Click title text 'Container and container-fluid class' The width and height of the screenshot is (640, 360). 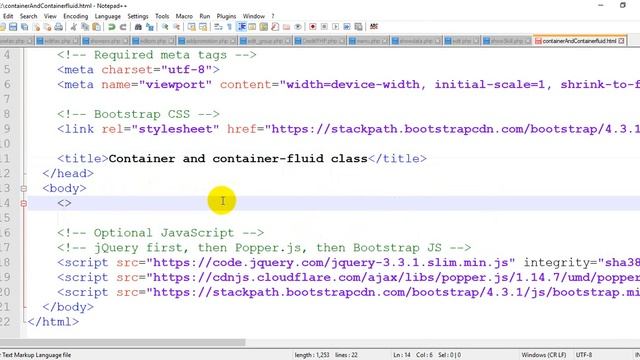[238, 158]
